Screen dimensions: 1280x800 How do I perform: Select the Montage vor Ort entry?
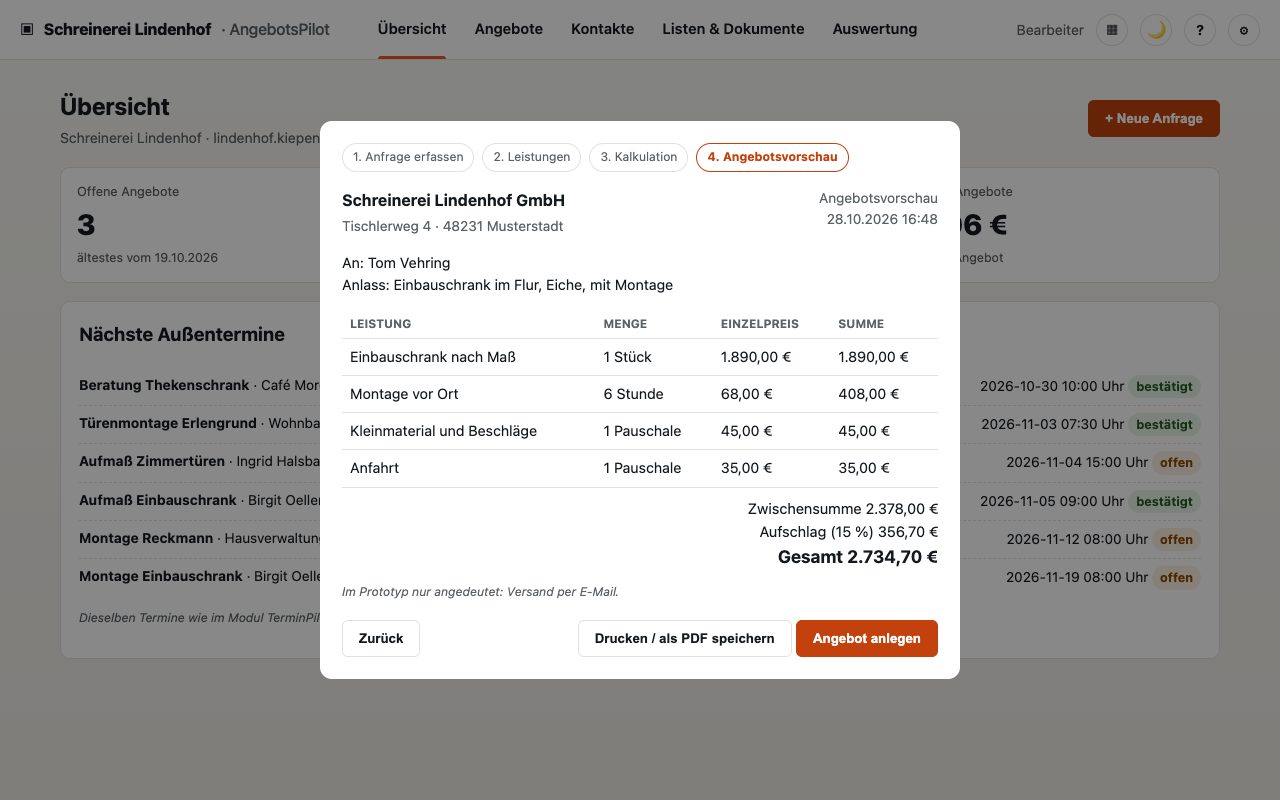click(640, 394)
